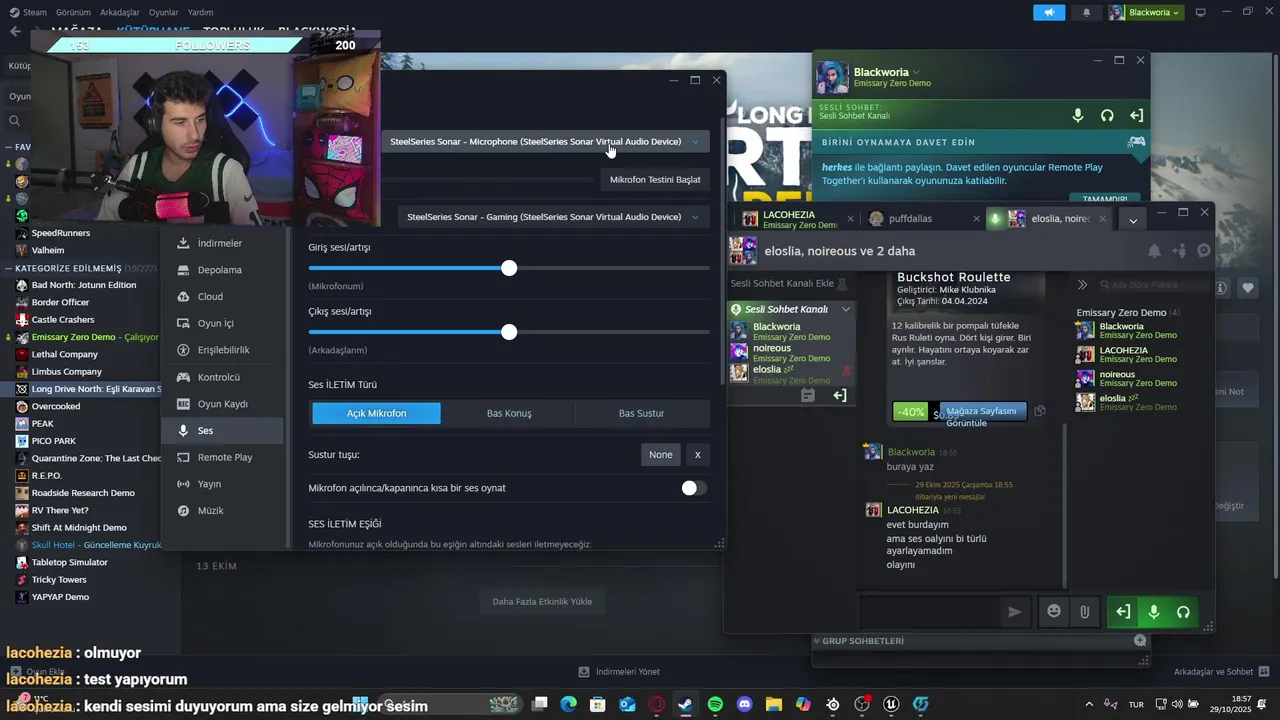Select Bas Sustur transmission type
The image size is (1280, 720).
[641, 413]
